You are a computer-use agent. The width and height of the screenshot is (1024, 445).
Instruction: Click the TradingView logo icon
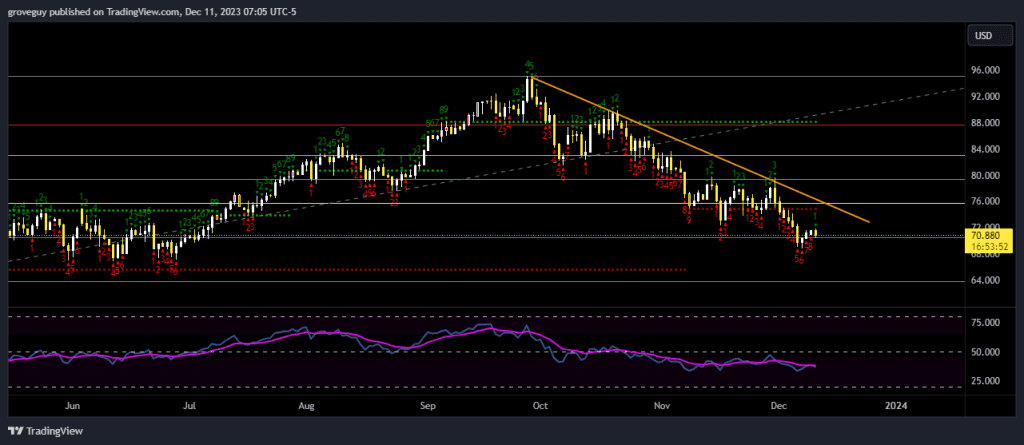(17, 431)
